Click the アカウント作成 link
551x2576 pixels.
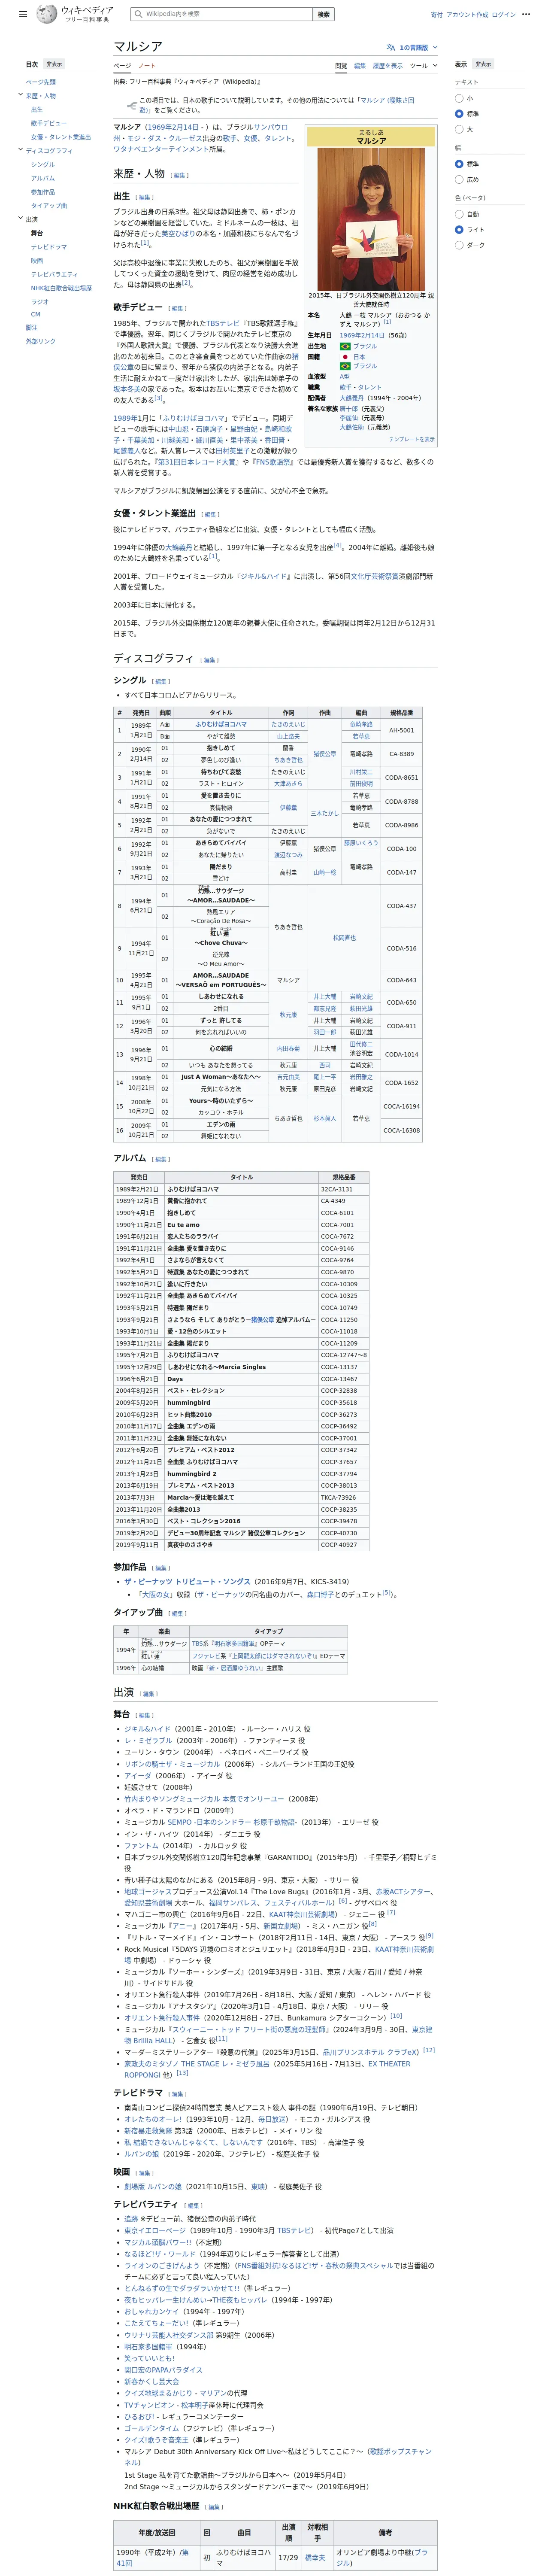[467, 15]
